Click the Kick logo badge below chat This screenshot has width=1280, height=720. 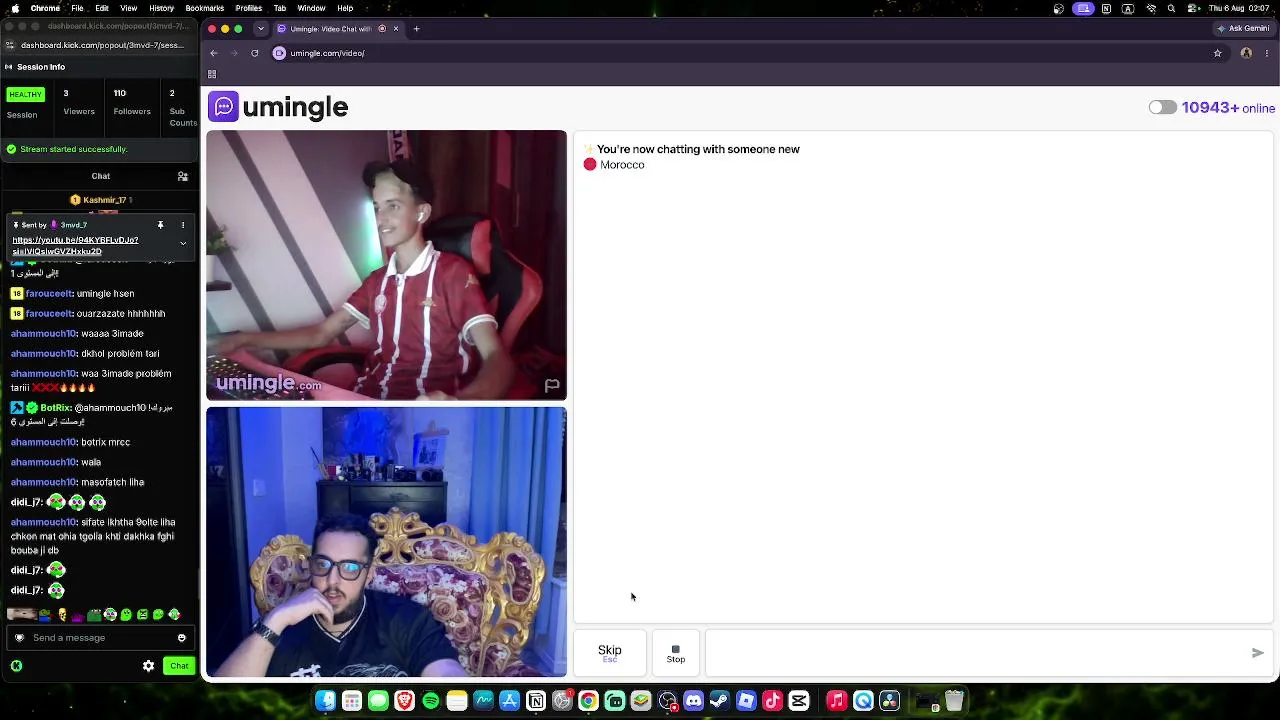[x=16, y=666]
